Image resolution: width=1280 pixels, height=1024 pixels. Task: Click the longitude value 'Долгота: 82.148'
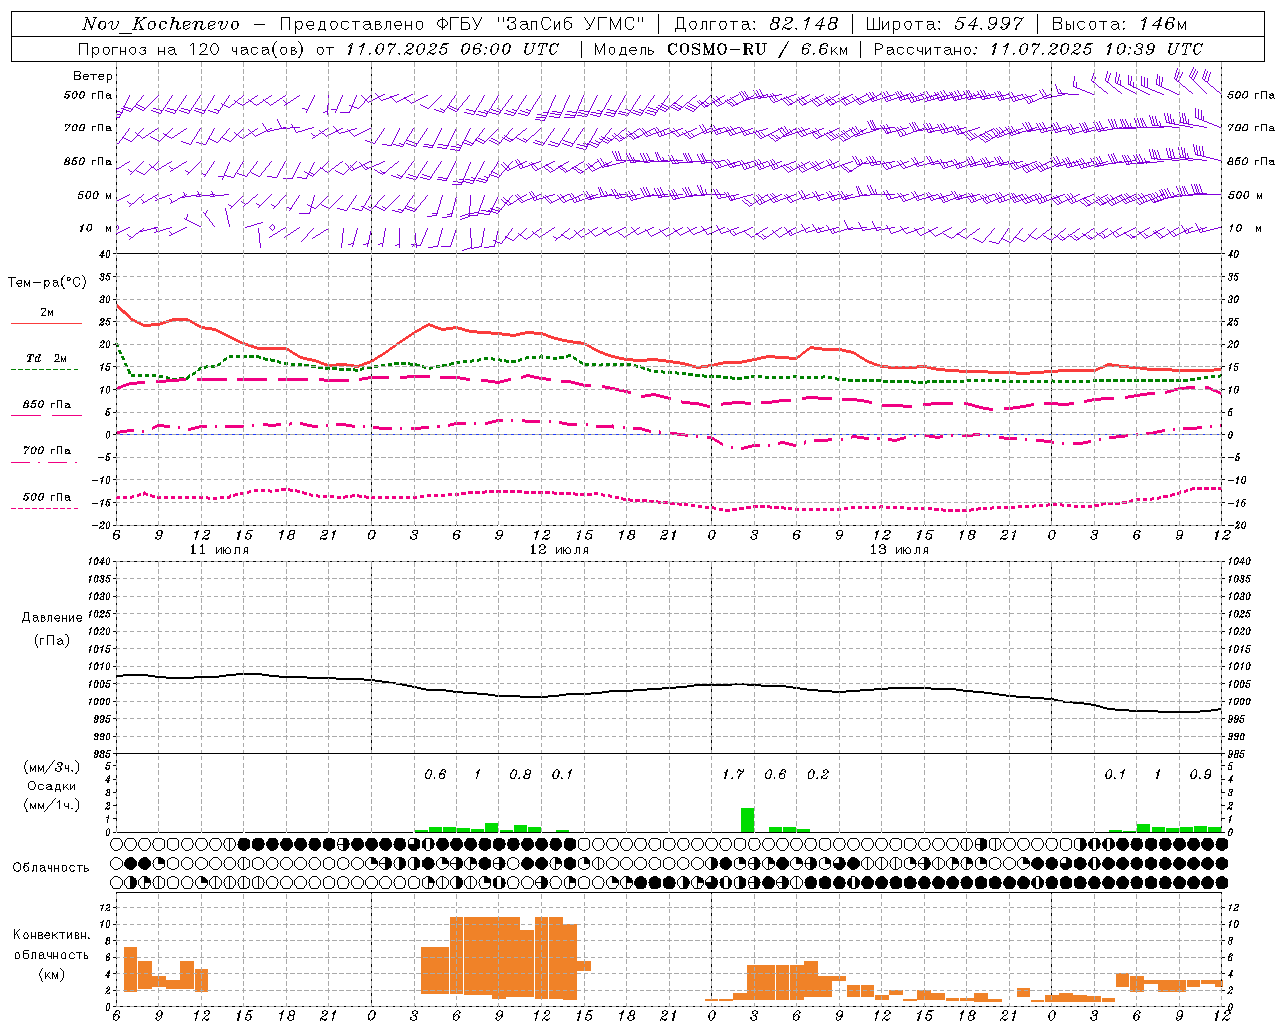point(756,24)
